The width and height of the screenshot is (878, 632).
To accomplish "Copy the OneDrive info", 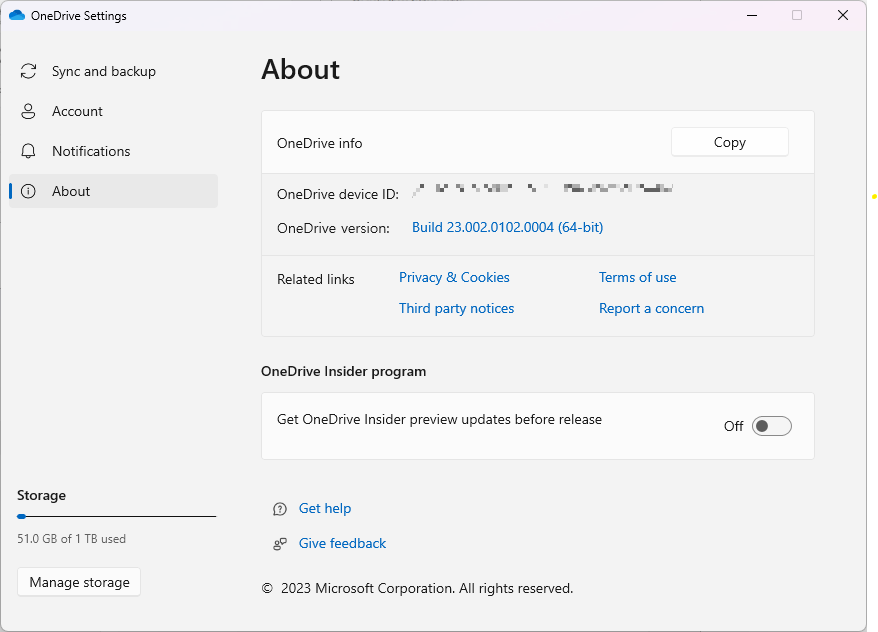I will [x=730, y=142].
